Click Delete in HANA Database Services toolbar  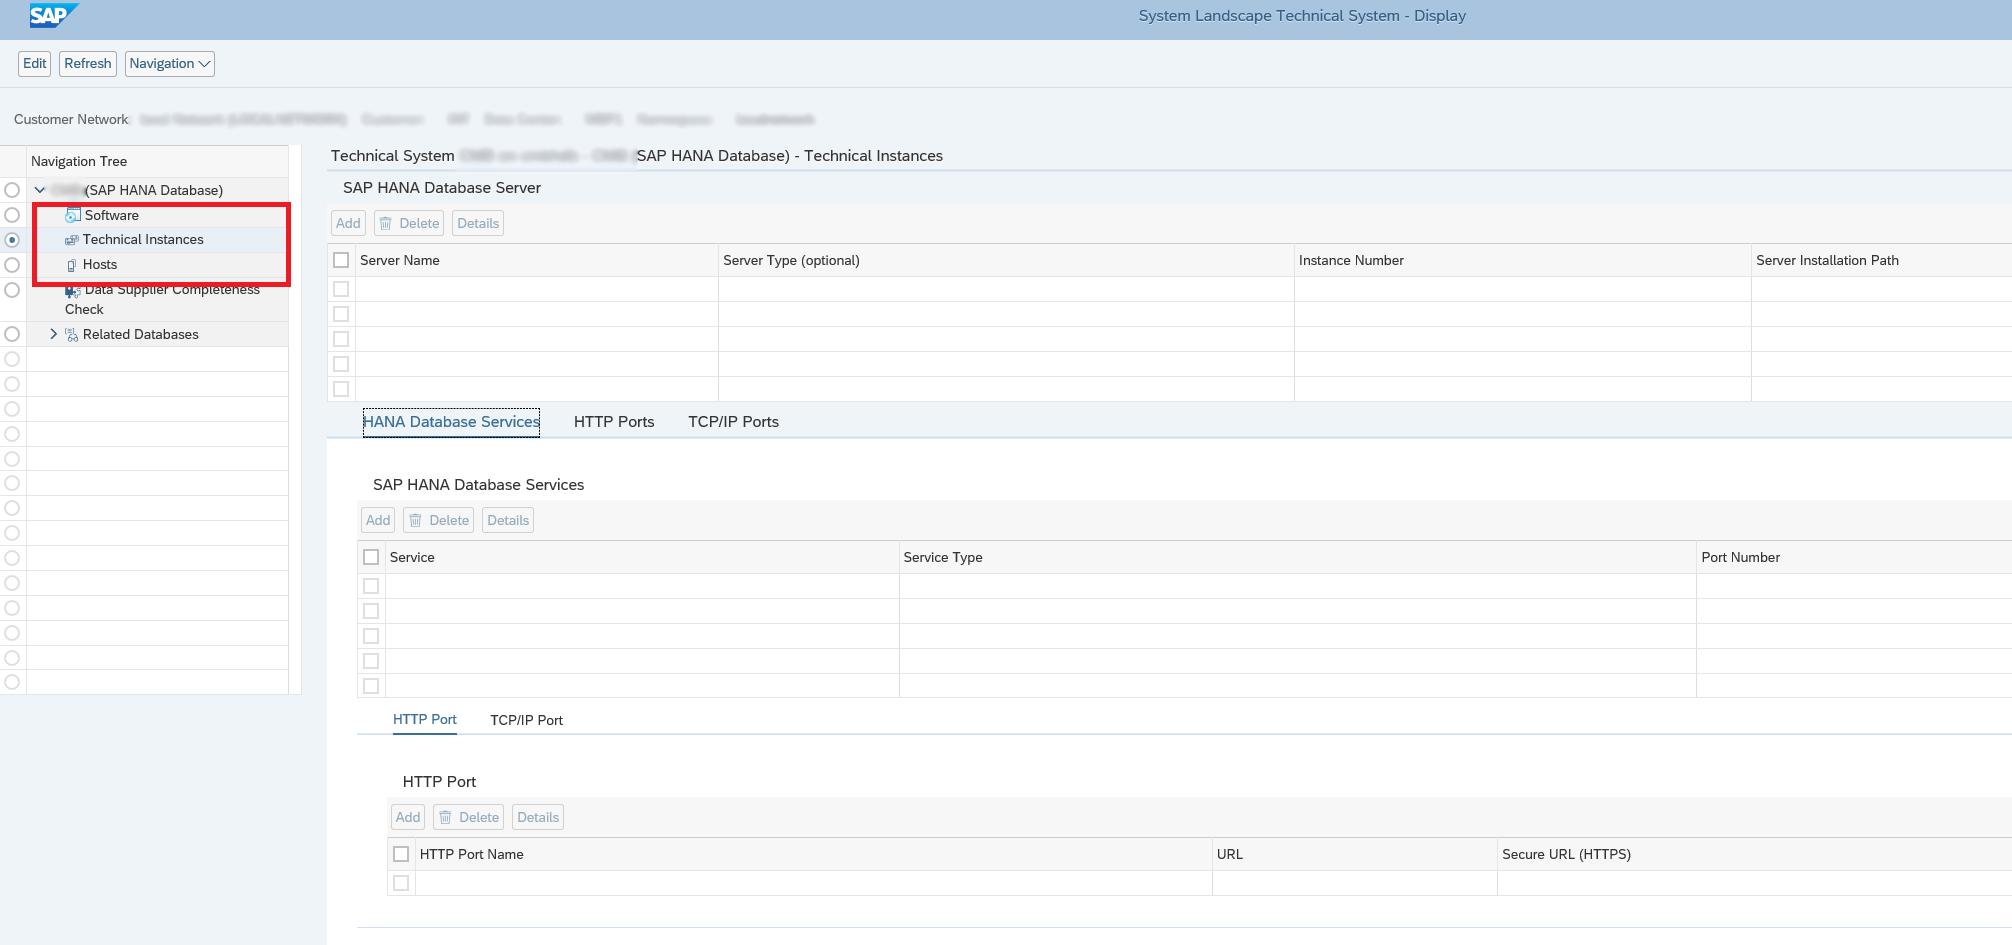[439, 520]
